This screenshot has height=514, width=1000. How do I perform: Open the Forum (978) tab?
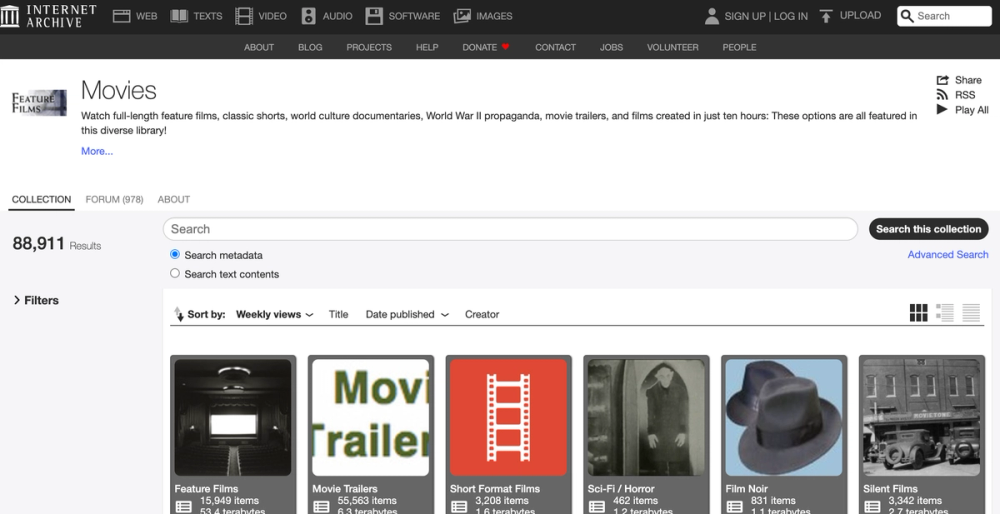[x=114, y=200]
